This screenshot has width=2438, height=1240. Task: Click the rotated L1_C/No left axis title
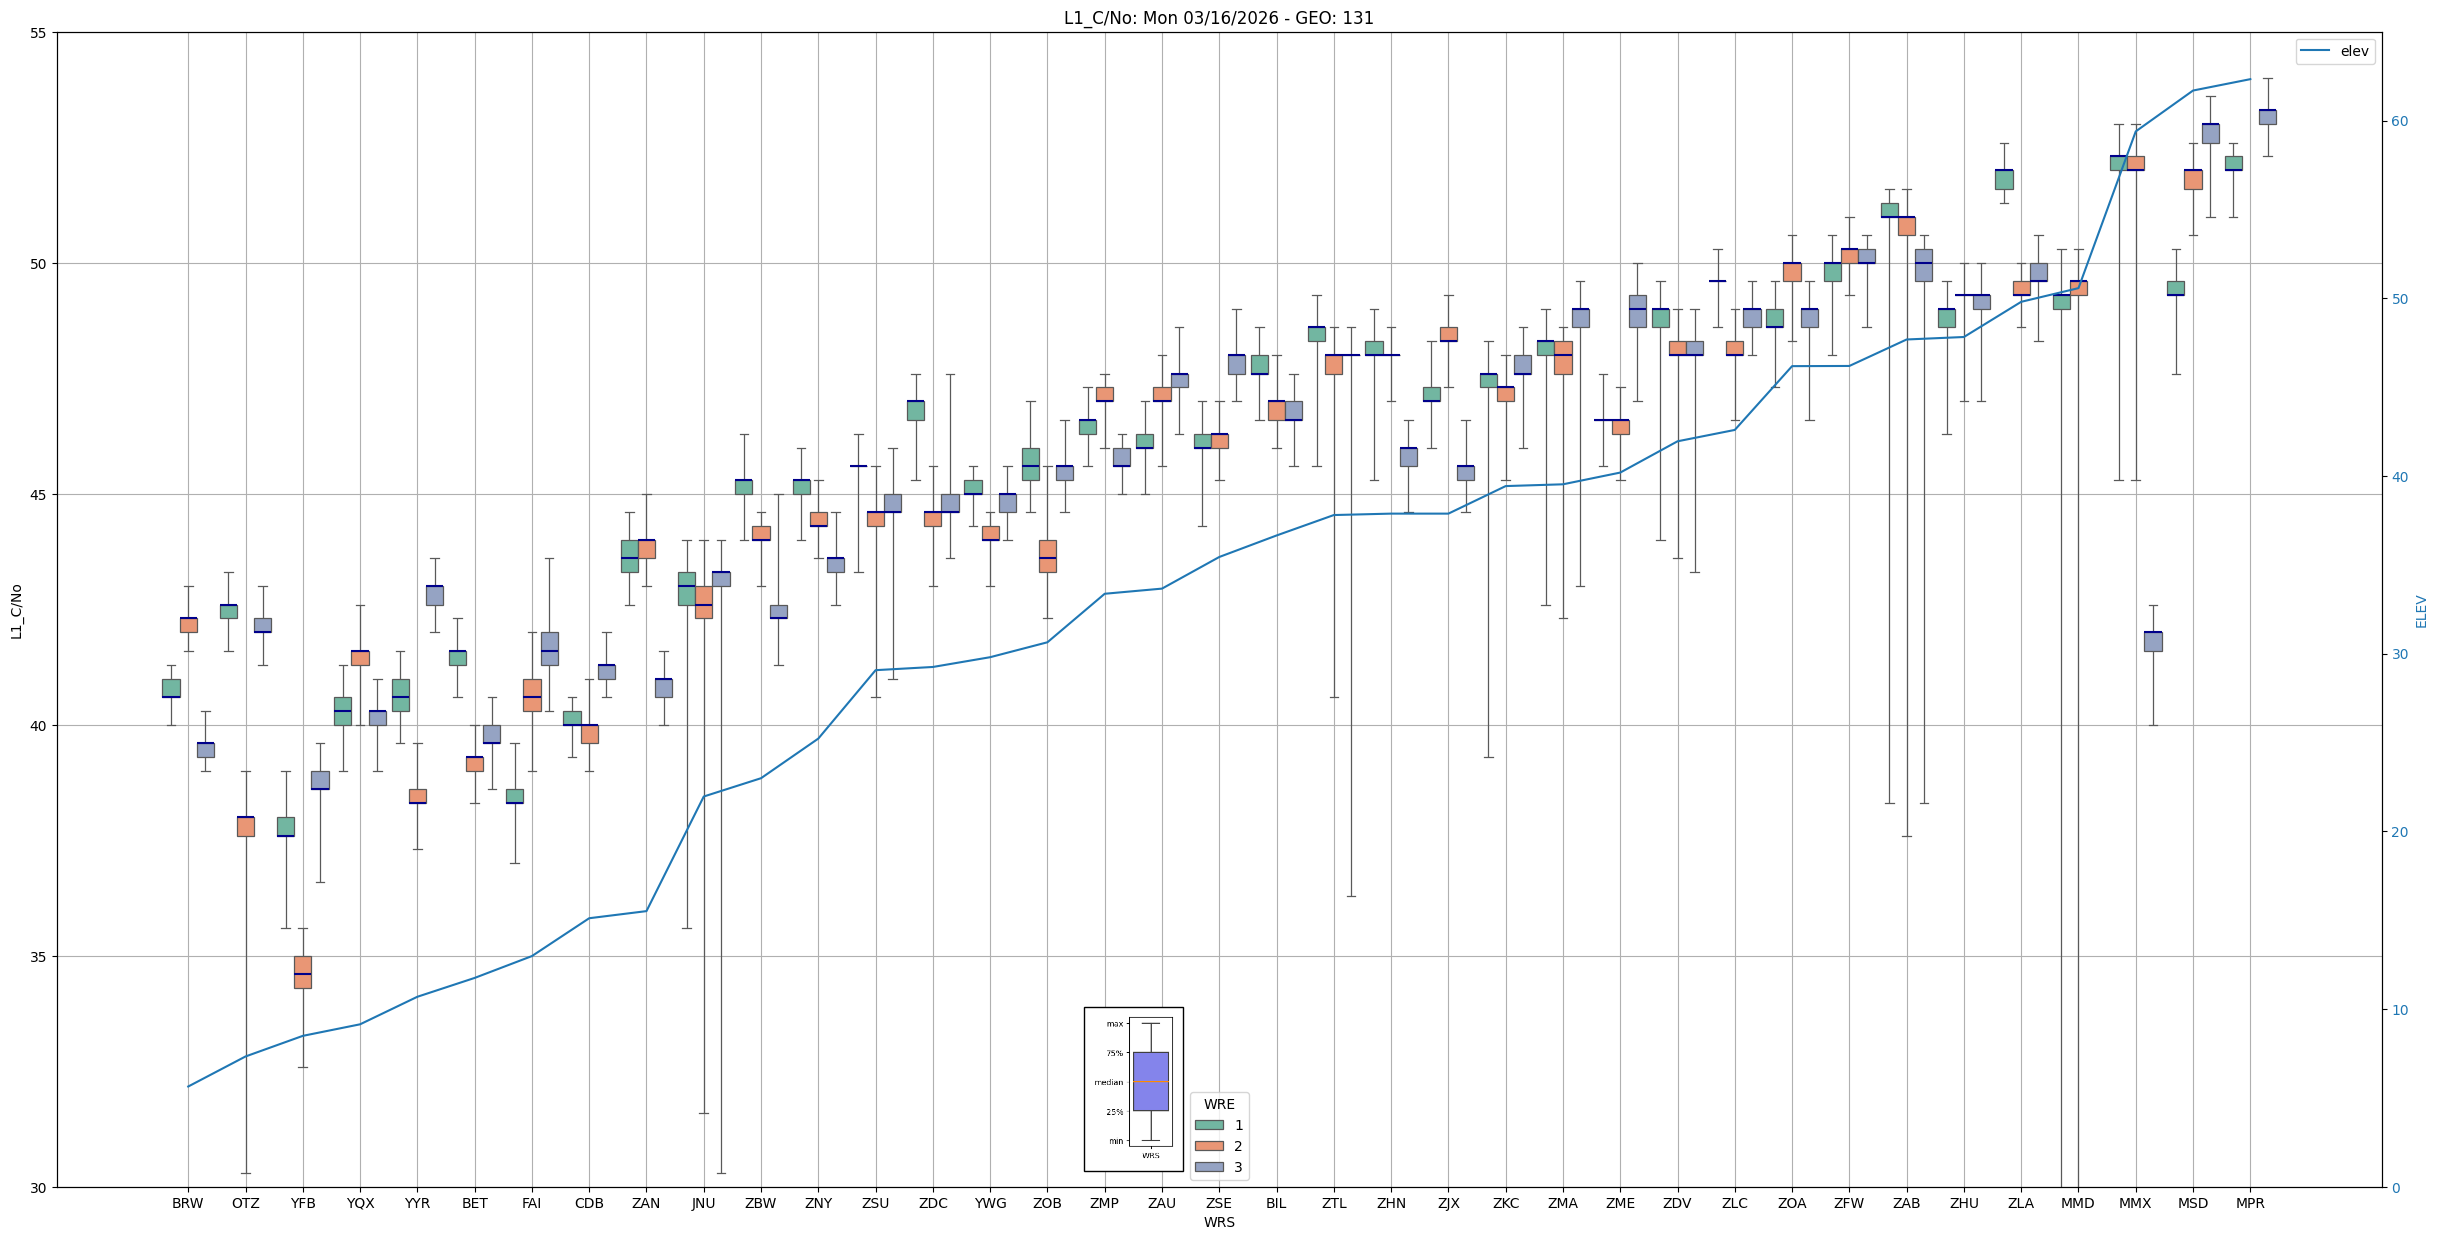click(x=16, y=611)
